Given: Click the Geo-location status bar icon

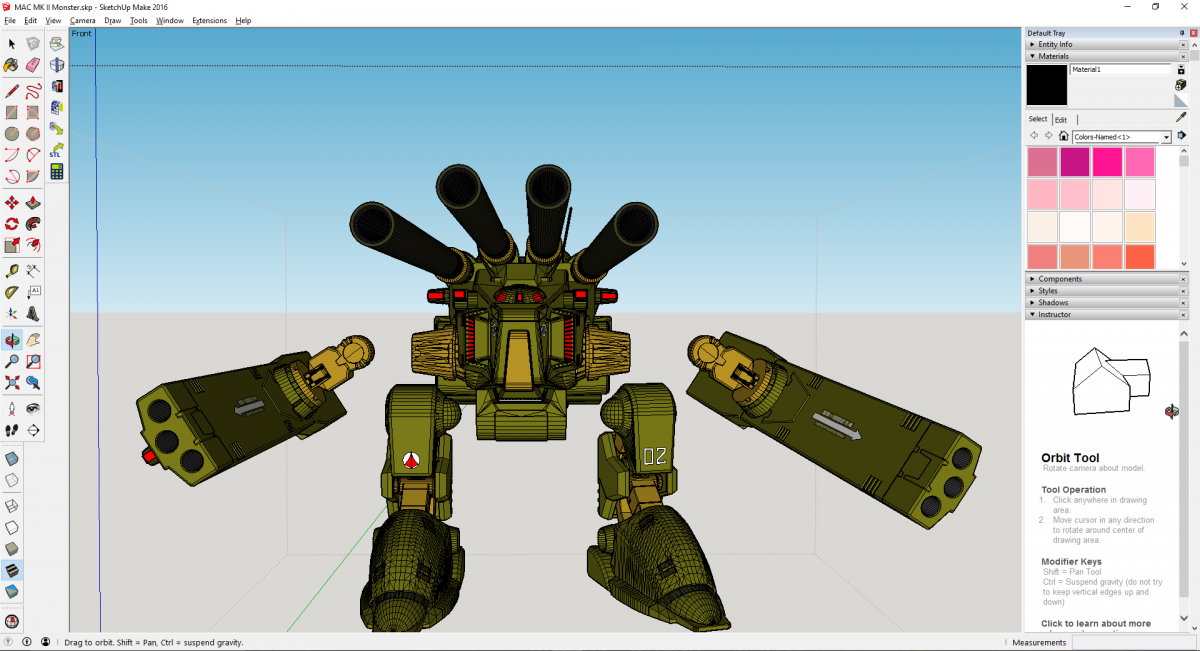Looking at the screenshot, I should coord(10,642).
